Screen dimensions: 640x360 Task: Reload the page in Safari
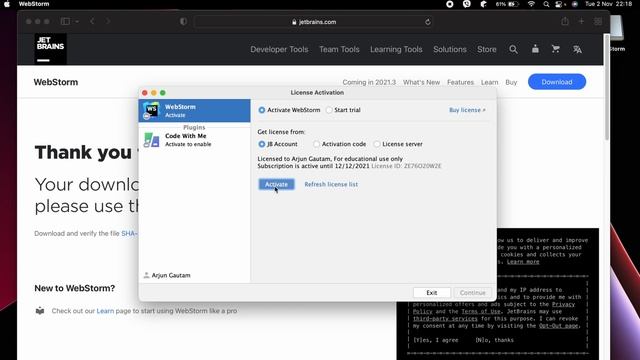point(428,22)
